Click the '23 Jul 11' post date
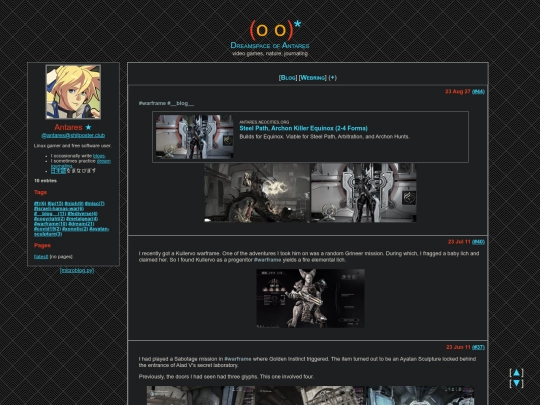The width and height of the screenshot is (540, 405). click(459, 242)
